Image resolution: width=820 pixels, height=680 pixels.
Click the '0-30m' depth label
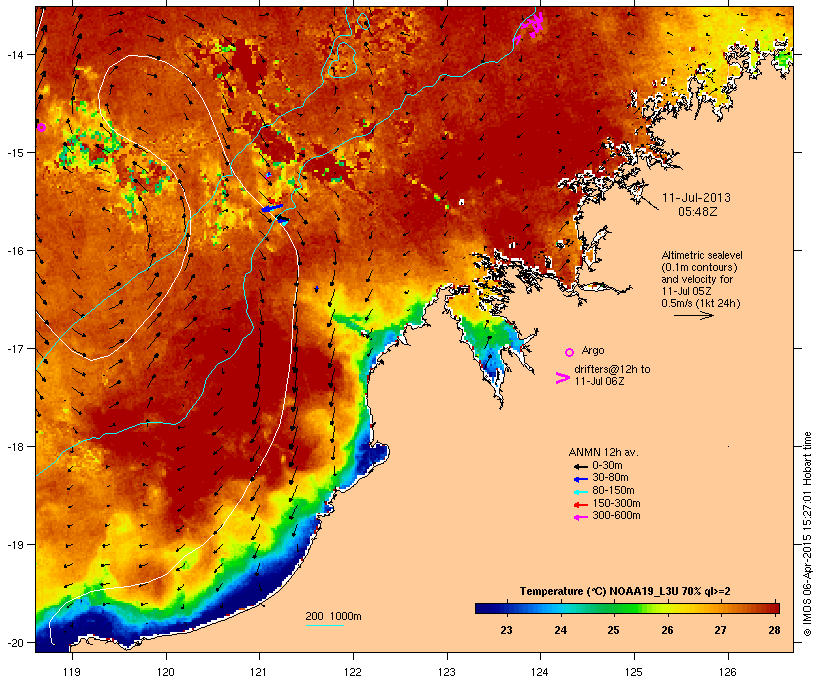tap(607, 466)
